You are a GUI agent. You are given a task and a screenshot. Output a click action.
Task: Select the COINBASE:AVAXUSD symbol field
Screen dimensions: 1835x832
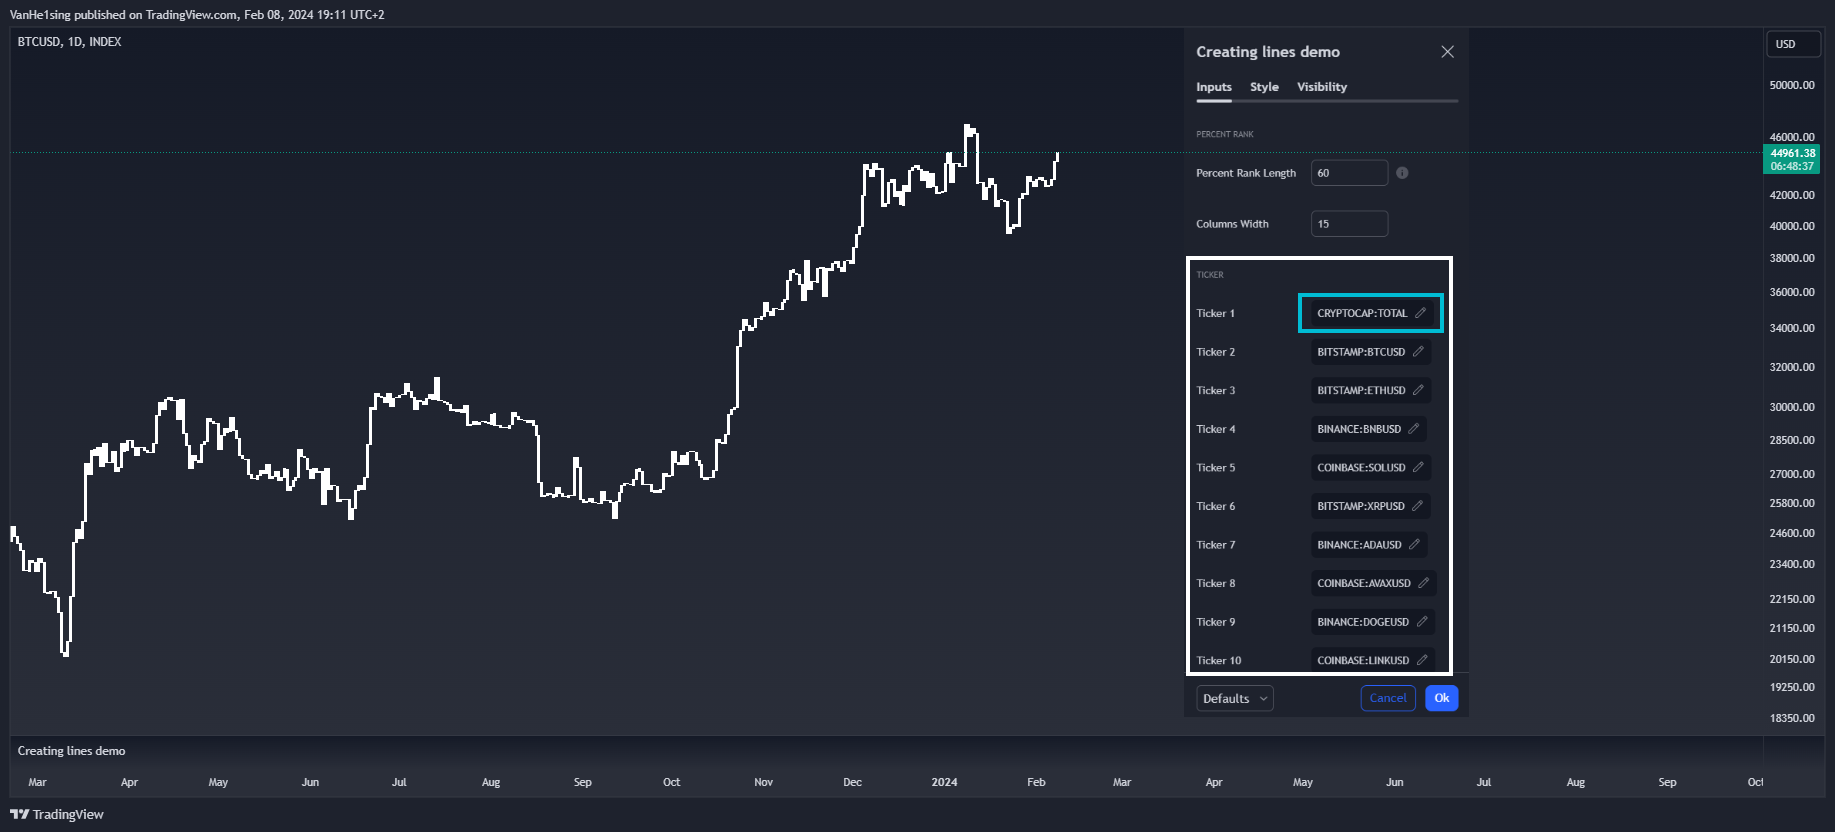coord(1374,583)
